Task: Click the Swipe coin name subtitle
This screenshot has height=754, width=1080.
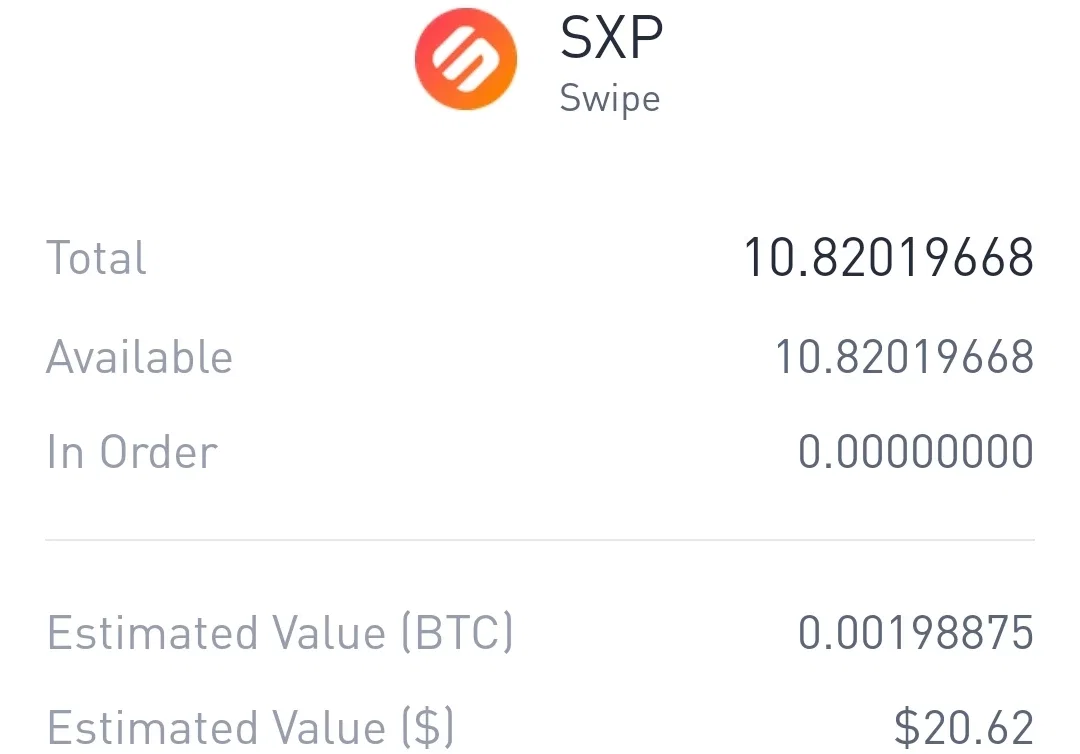Action: tap(610, 98)
